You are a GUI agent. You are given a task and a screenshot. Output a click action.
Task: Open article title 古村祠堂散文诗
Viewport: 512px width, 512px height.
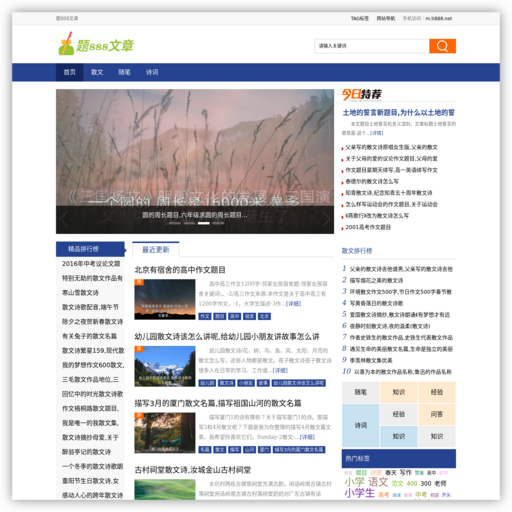pyautogui.click(x=193, y=470)
